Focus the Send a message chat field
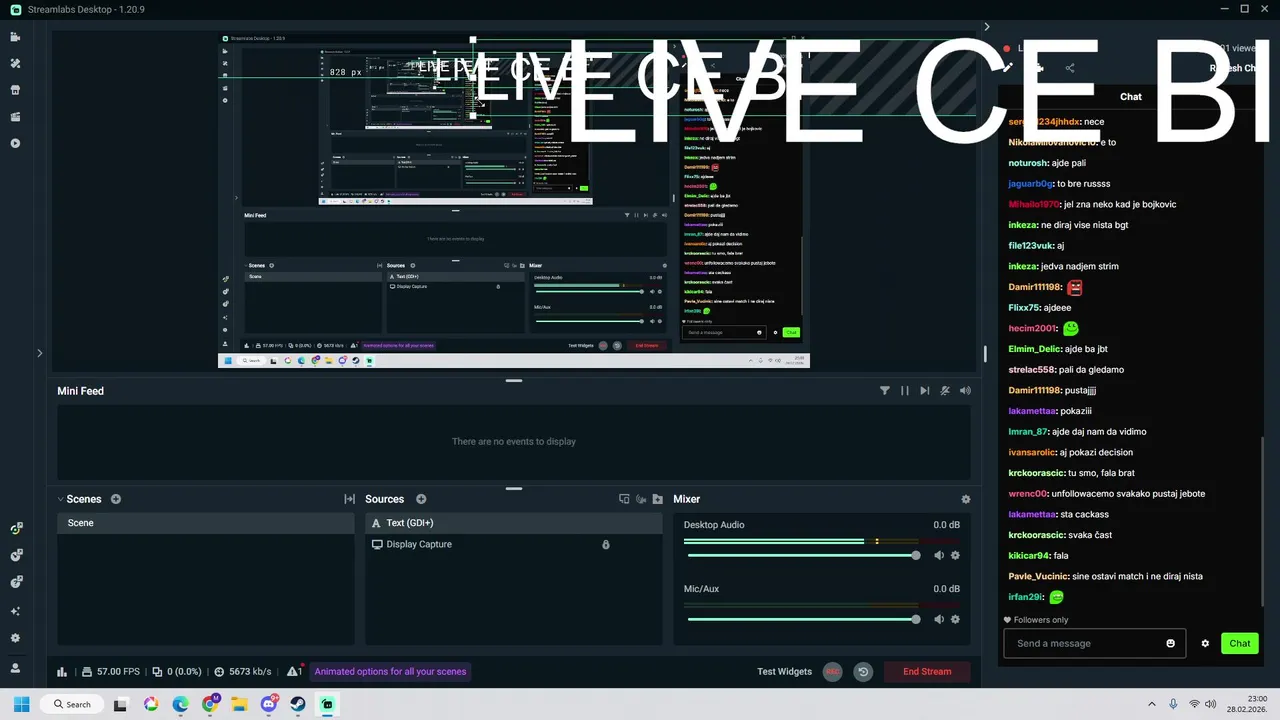Screen dimensions: 1280x720 [x=1094, y=643]
